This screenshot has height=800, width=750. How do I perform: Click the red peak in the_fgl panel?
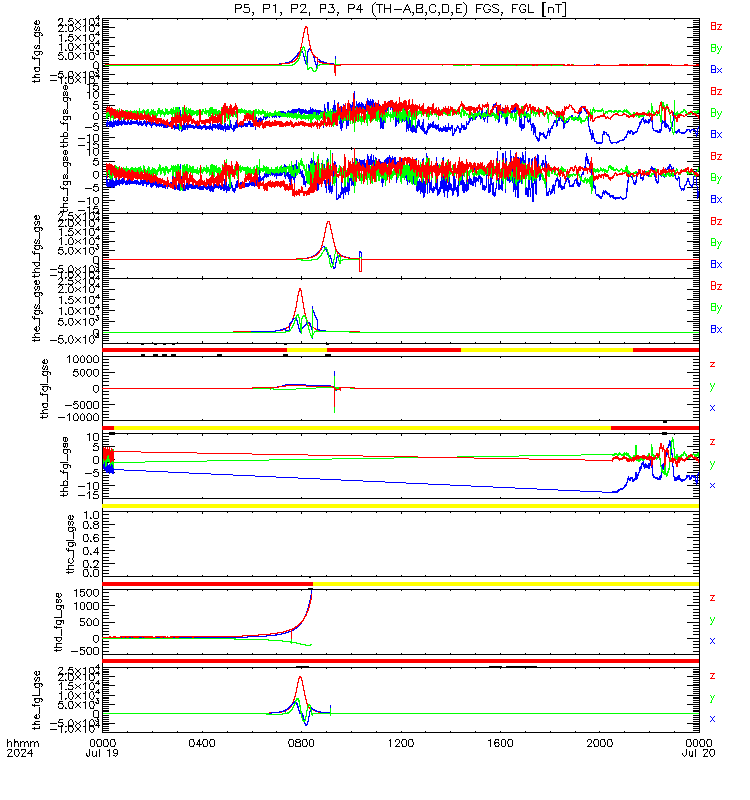coord(300,678)
